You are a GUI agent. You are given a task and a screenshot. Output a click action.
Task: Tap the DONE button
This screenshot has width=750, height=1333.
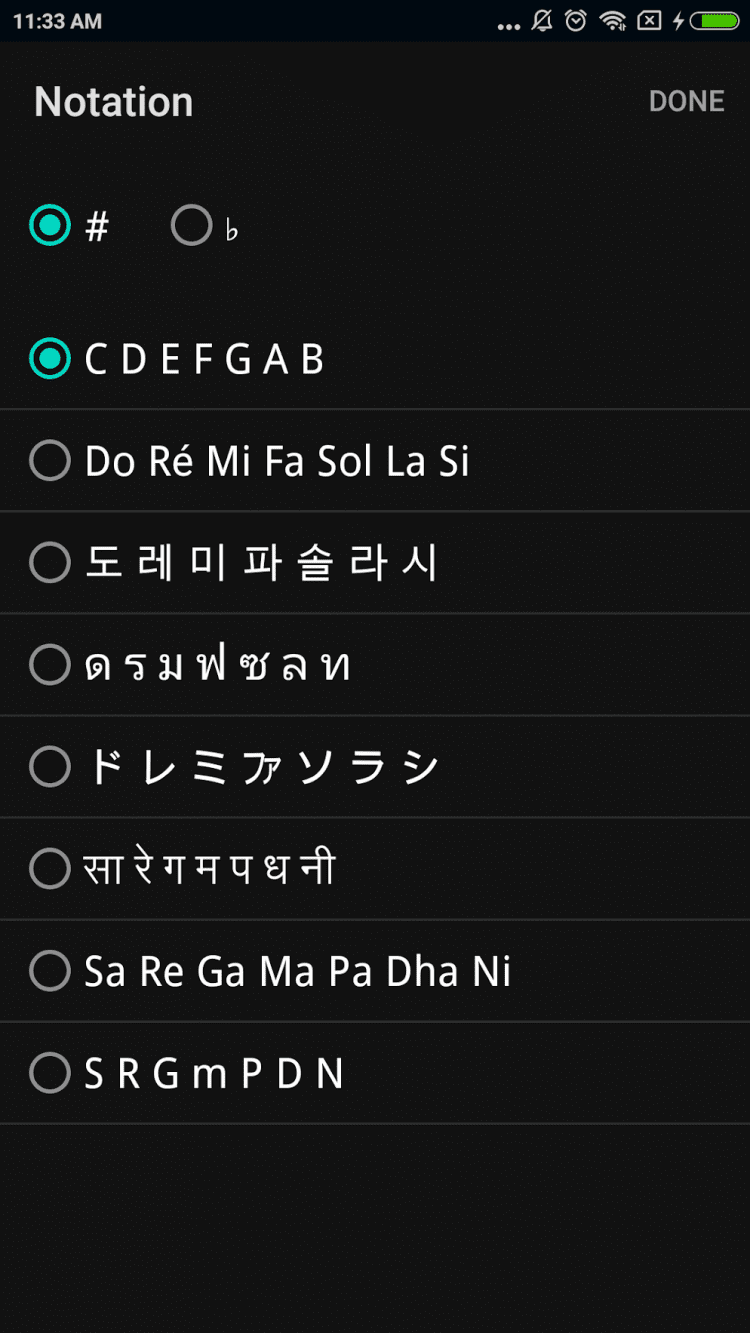click(x=686, y=101)
